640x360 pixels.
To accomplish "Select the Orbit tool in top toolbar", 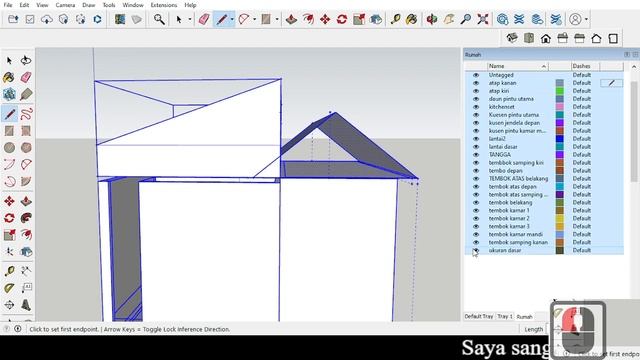I will [431, 19].
